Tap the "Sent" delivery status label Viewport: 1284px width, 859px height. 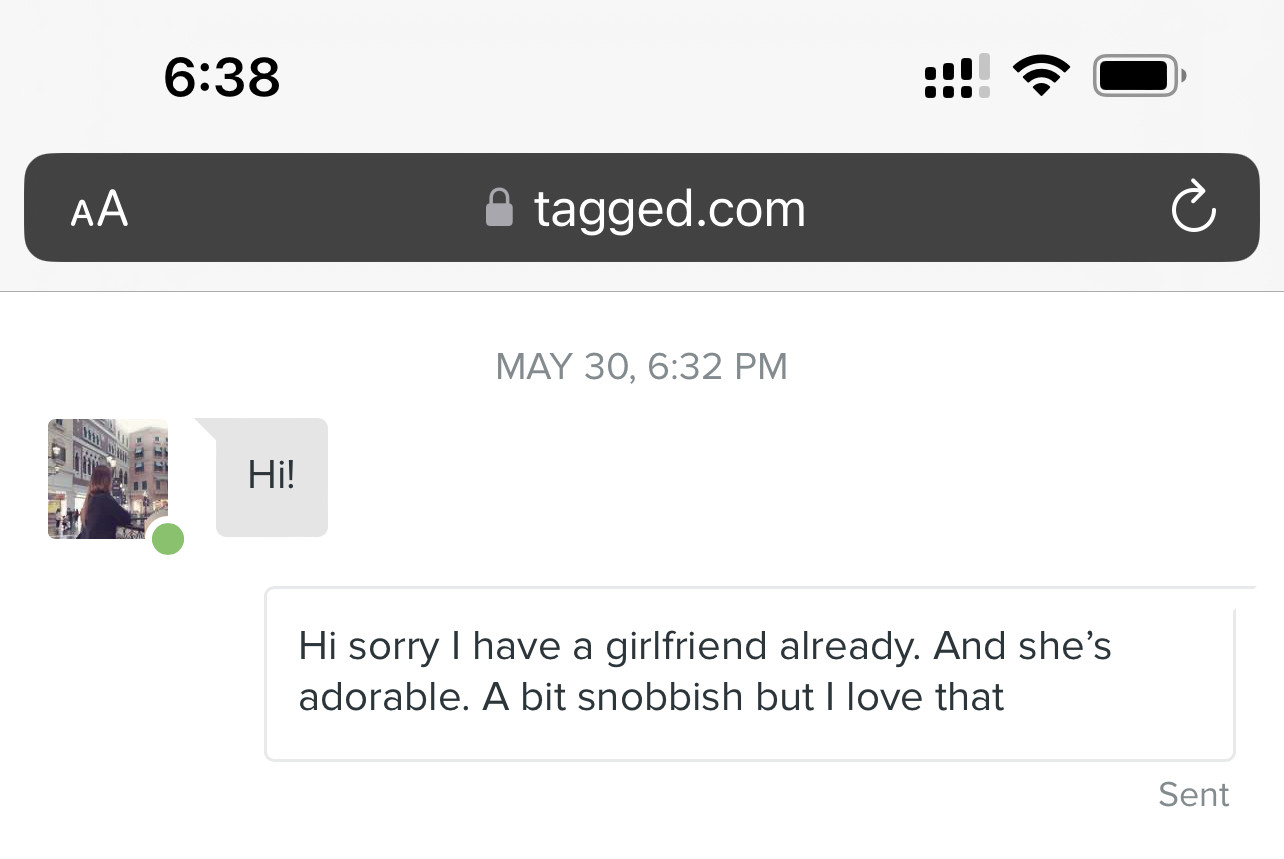click(1193, 794)
